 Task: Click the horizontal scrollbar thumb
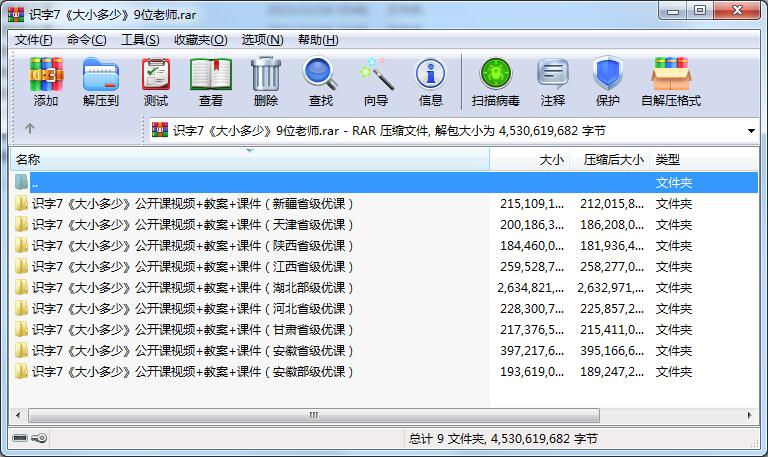pos(314,415)
